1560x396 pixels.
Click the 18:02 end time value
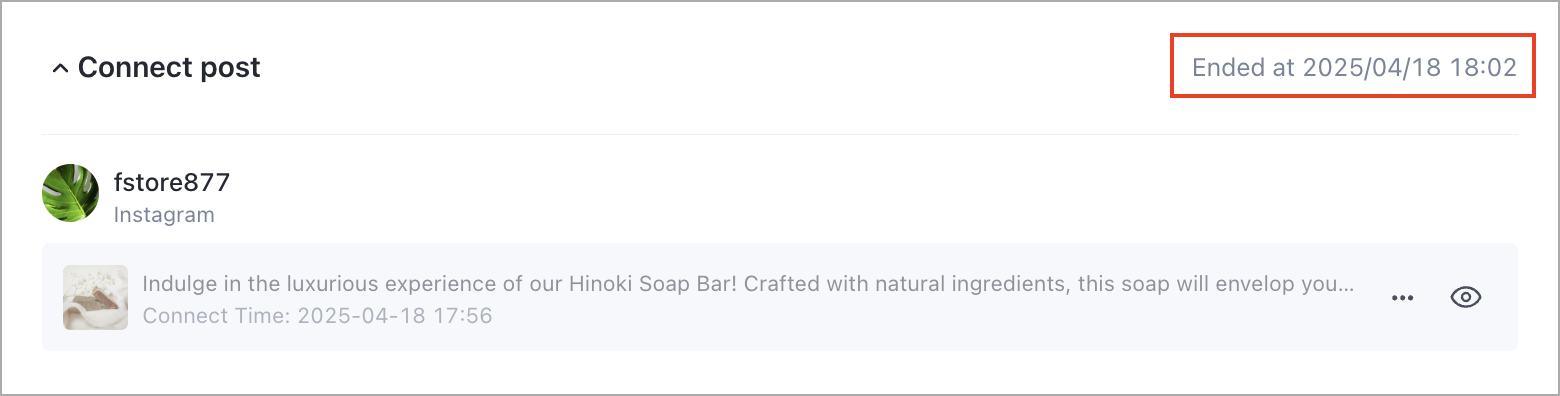click(x=1487, y=67)
